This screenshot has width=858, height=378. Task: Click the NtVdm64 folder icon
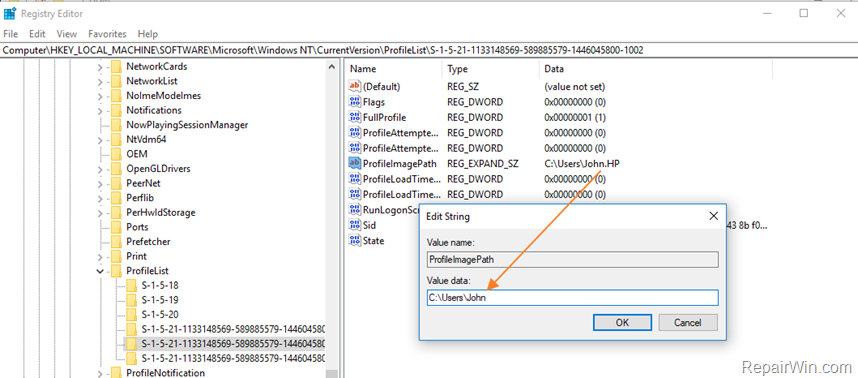tap(116, 139)
